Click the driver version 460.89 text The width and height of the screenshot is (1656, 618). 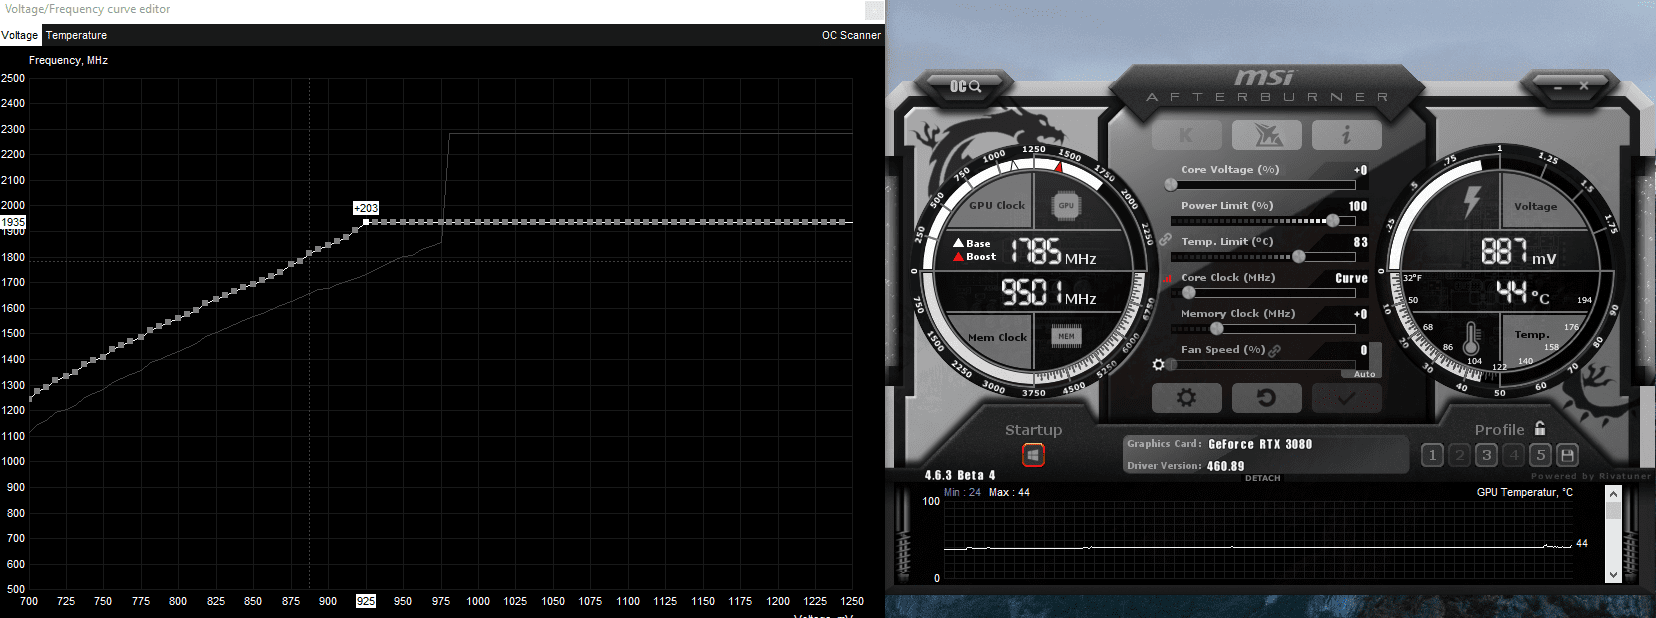pos(1226,466)
